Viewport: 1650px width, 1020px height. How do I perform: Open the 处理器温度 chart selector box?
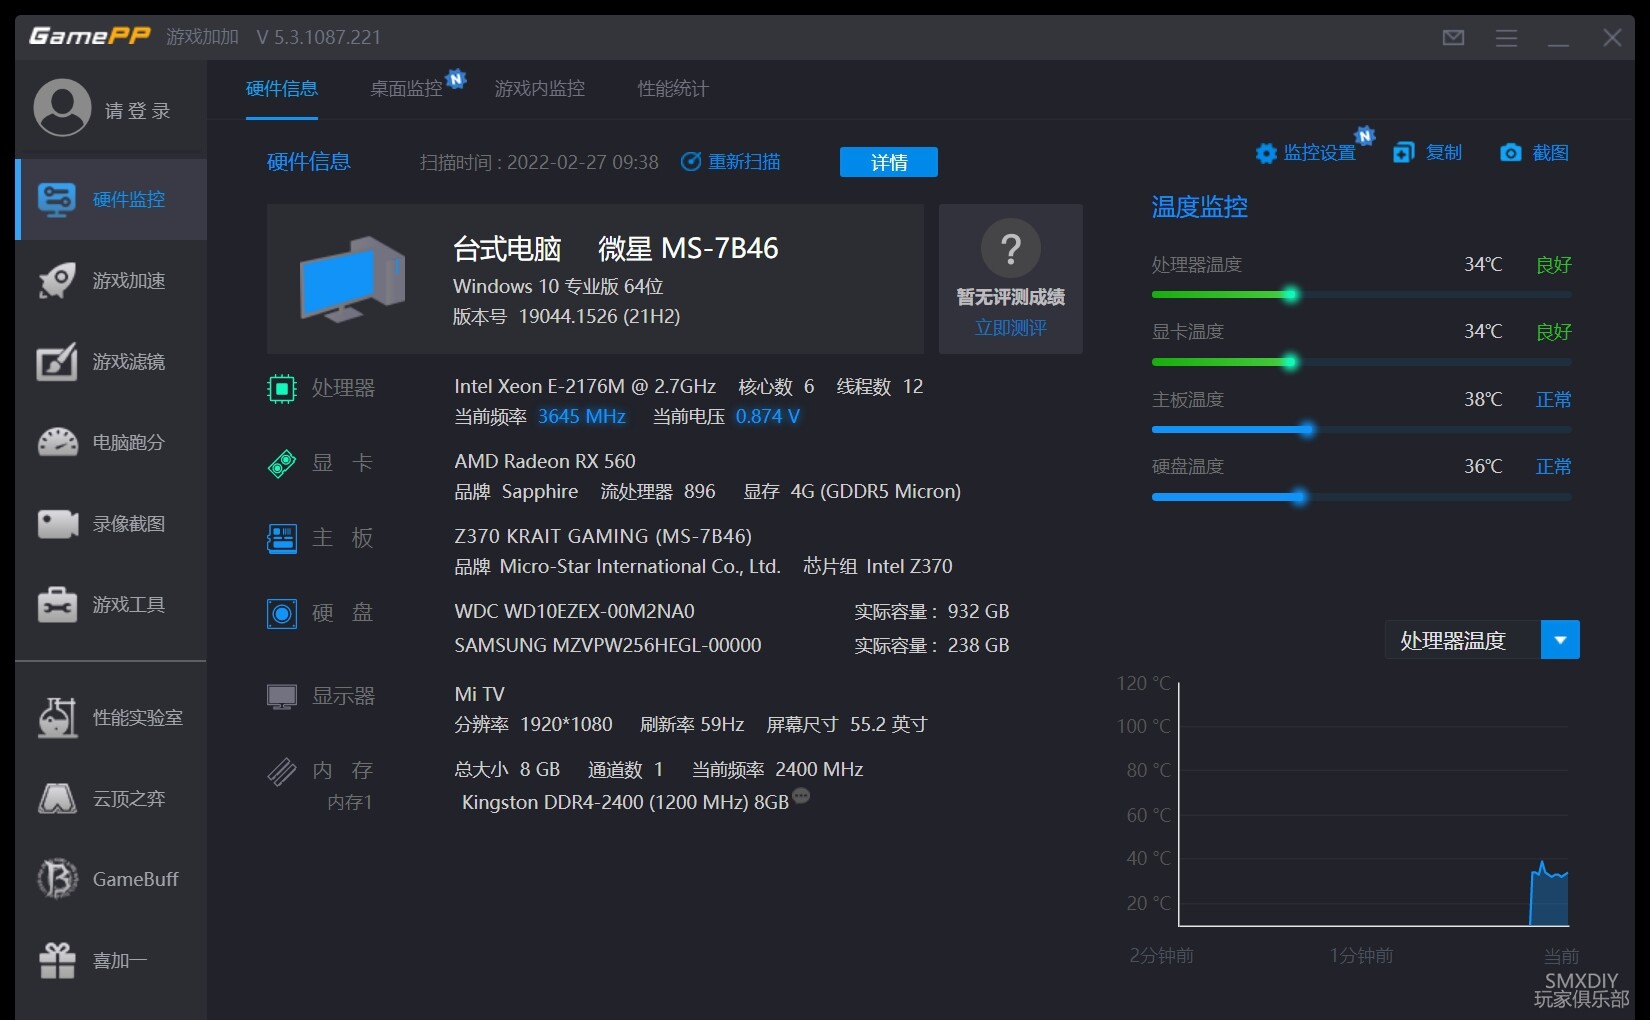click(x=1482, y=640)
